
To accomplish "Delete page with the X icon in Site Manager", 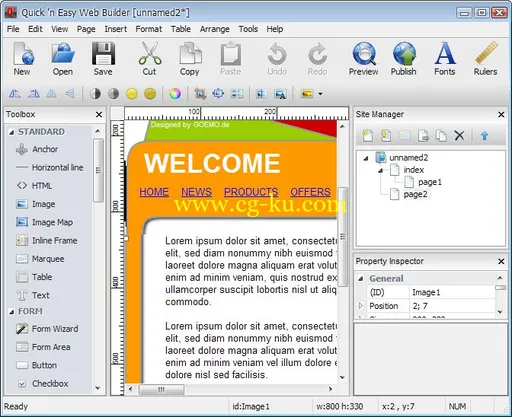I will (x=459, y=135).
